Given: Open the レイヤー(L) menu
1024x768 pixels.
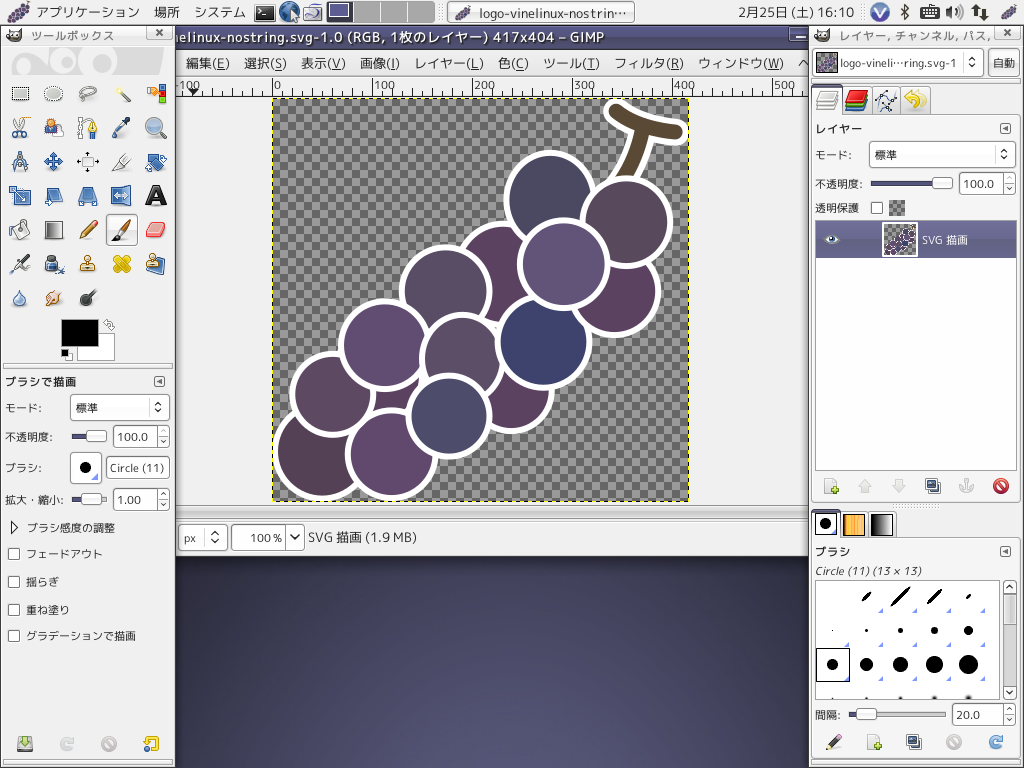Looking at the screenshot, I should (x=449, y=63).
